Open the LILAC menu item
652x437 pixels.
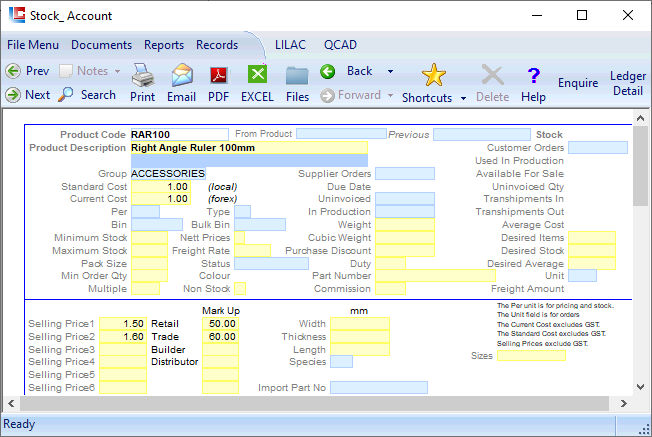coord(290,45)
